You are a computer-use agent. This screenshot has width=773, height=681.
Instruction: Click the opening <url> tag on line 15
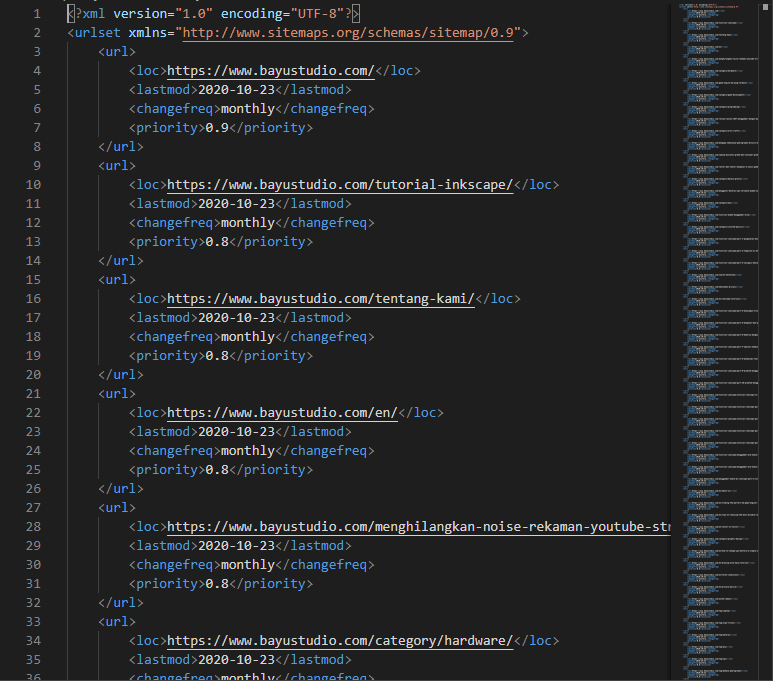pyautogui.click(x=117, y=280)
